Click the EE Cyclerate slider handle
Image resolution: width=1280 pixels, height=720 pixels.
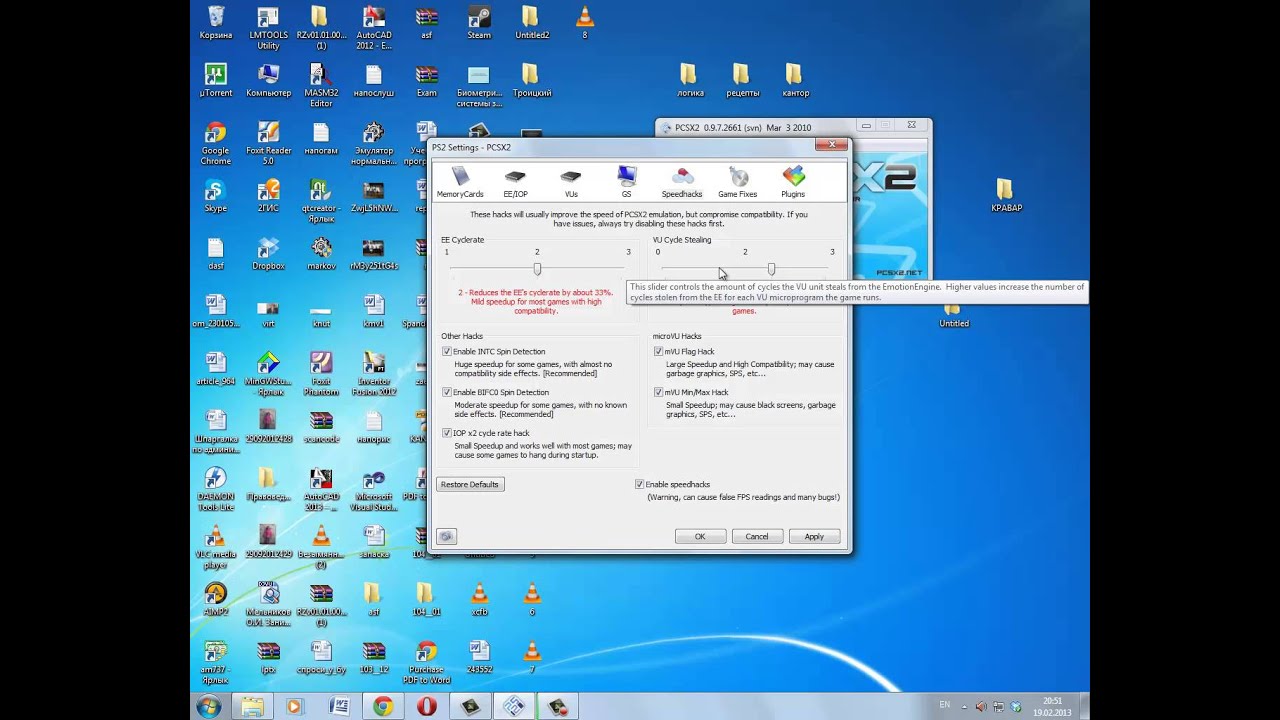tap(537, 269)
